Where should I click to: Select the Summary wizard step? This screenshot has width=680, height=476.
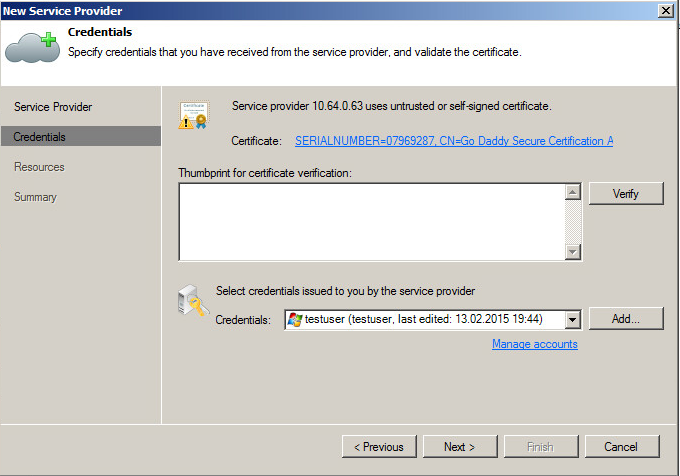point(35,197)
